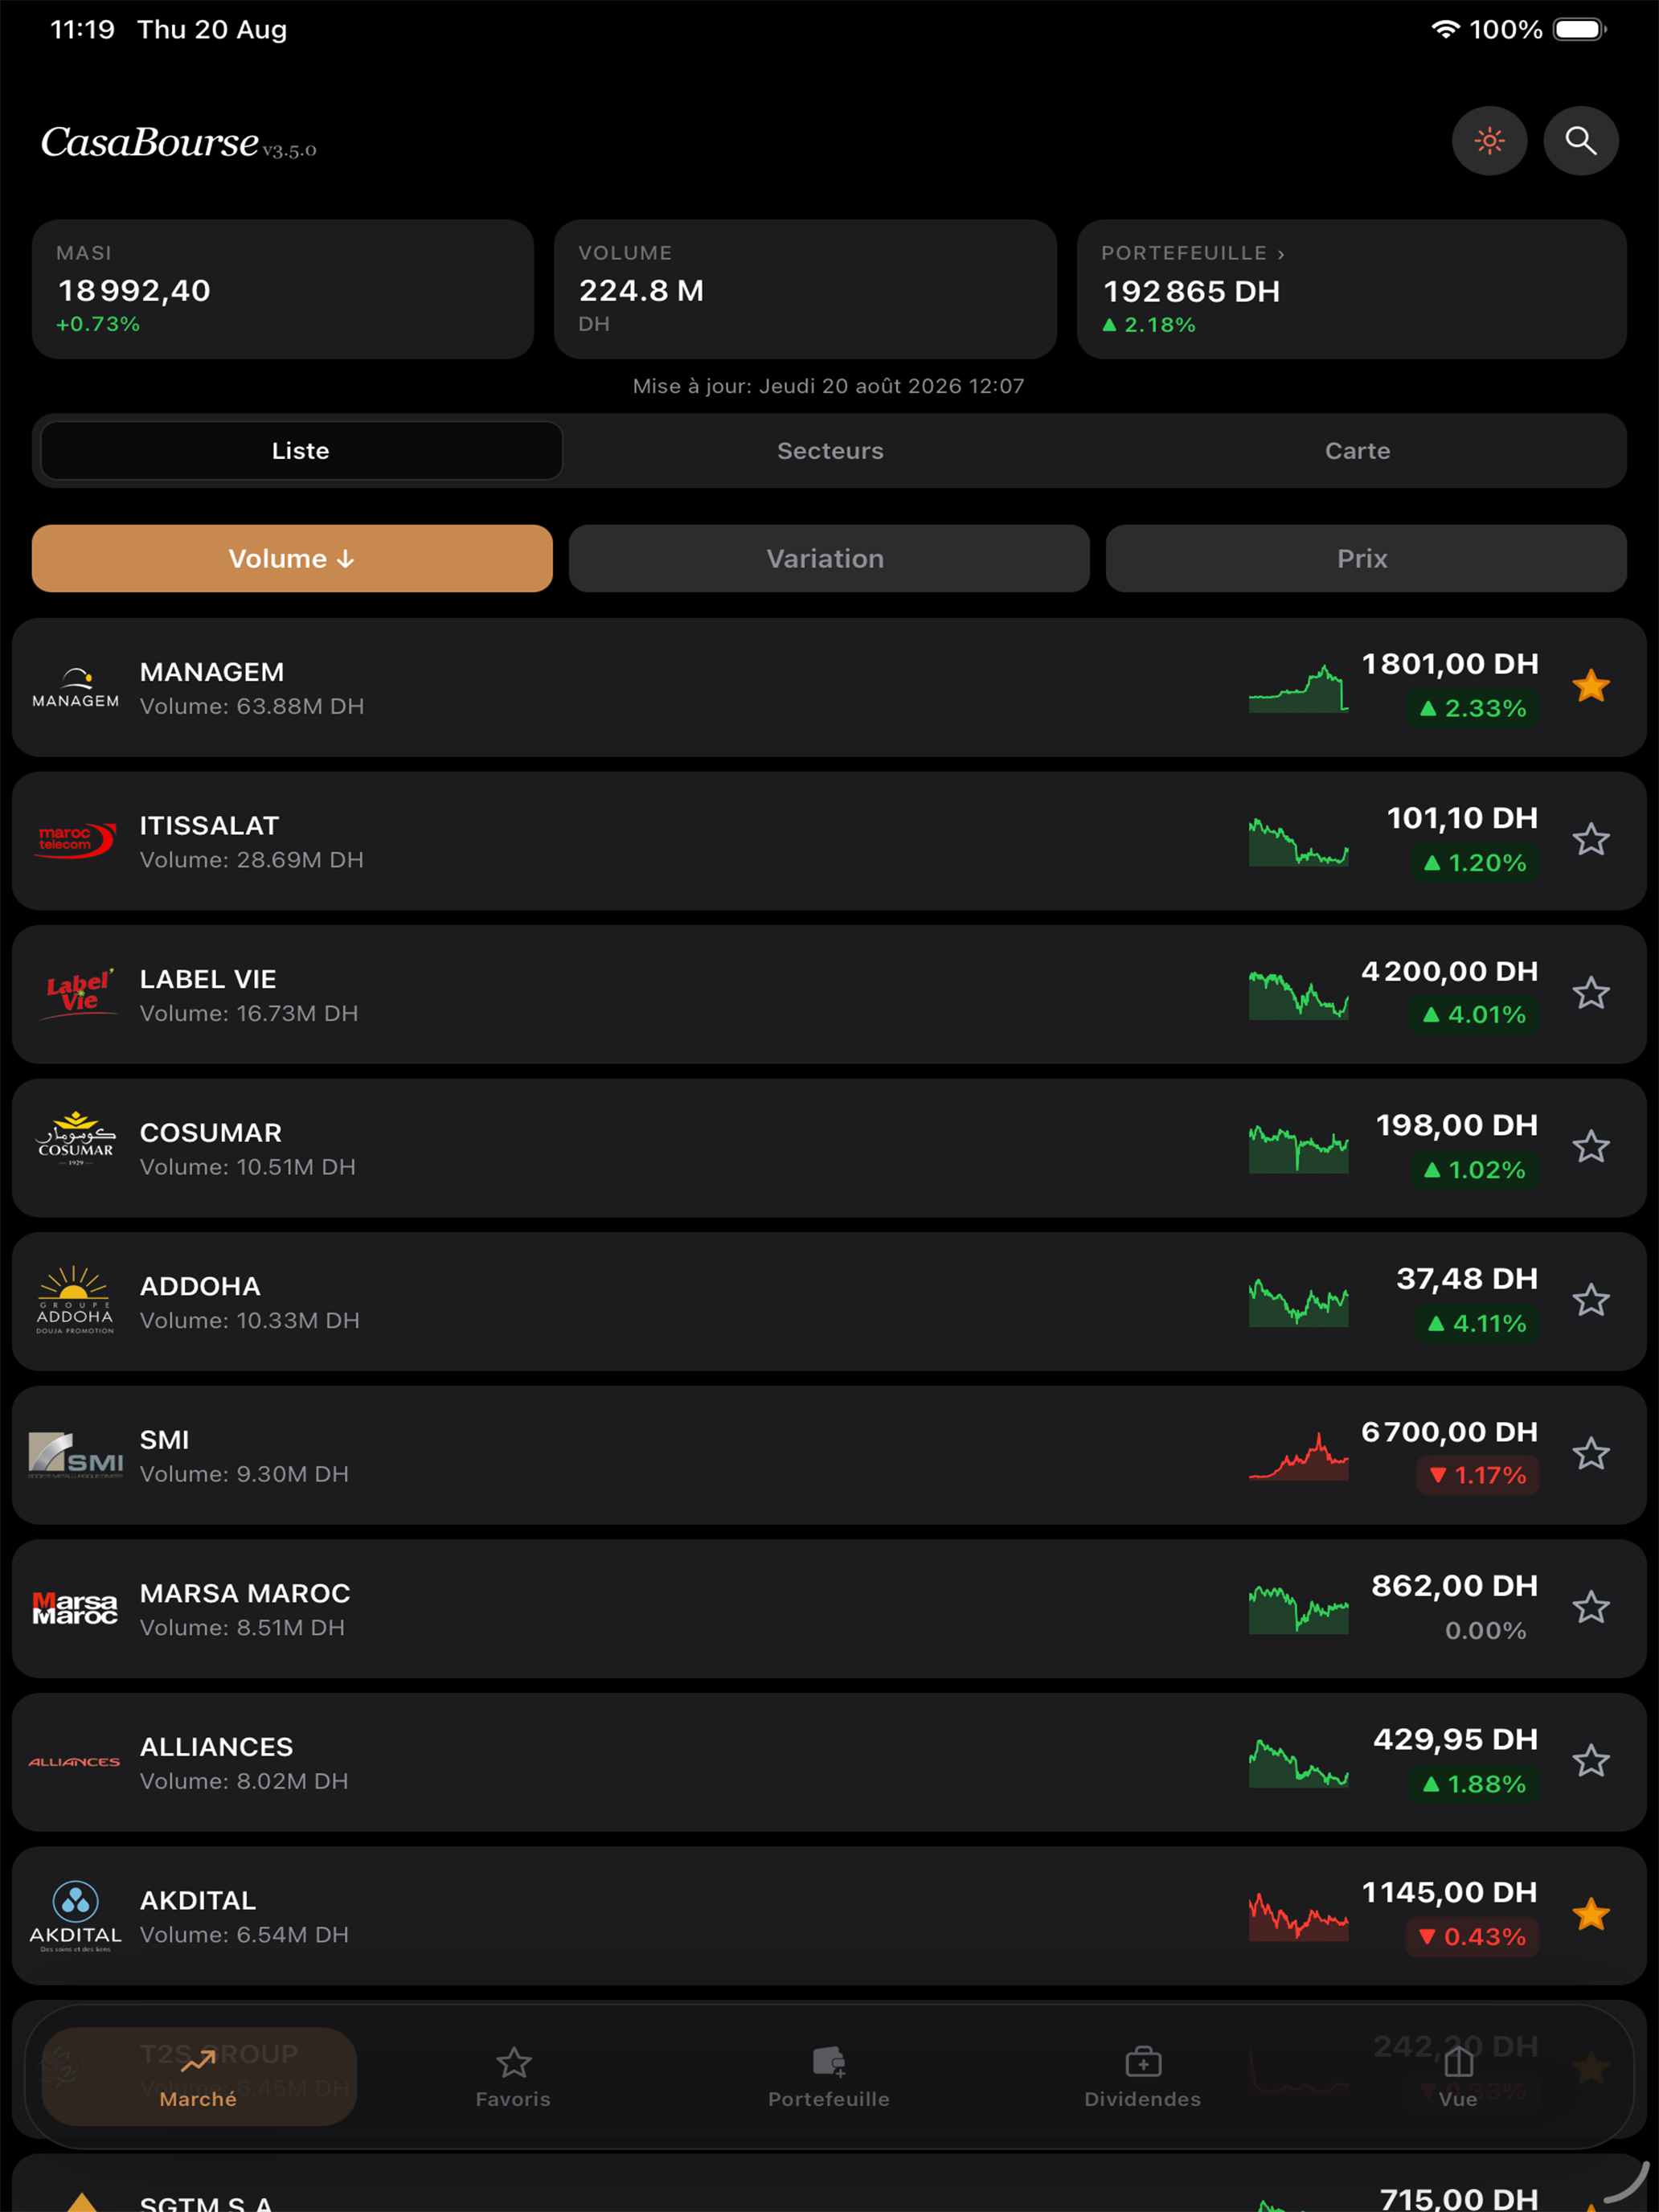This screenshot has width=1659, height=2212.
Task: Open the MANAGEM sparkline chart
Action: [x=1298, y=688]
